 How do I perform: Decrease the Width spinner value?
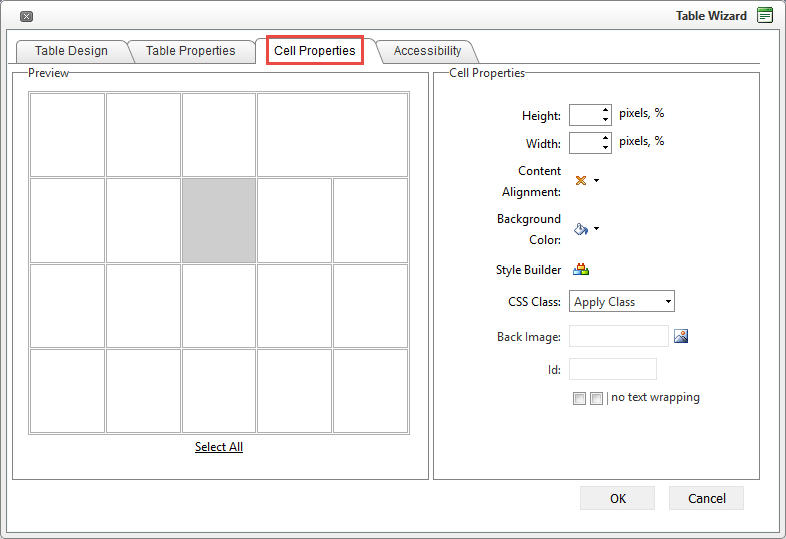[x=606, y=148]
